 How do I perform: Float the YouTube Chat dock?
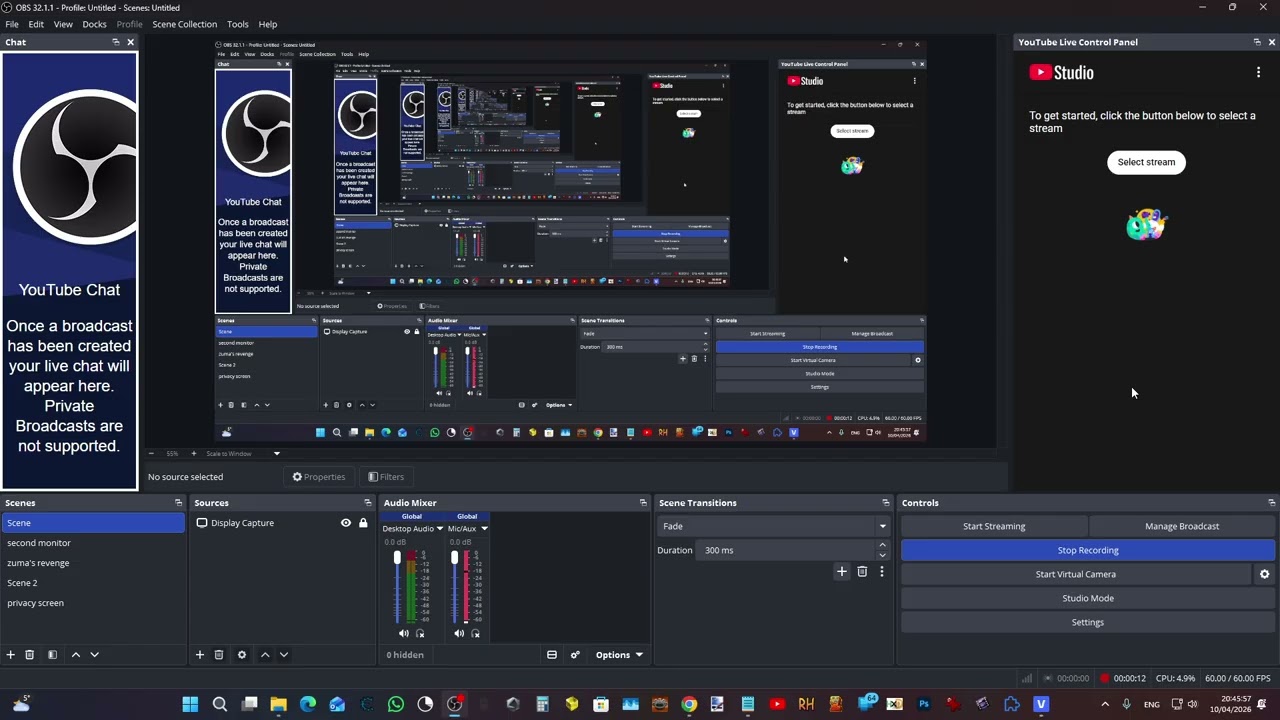116,42
